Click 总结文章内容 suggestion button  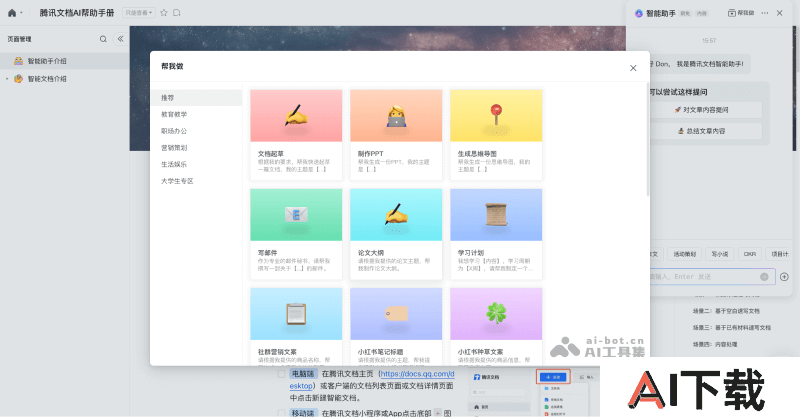pos(705,131)
